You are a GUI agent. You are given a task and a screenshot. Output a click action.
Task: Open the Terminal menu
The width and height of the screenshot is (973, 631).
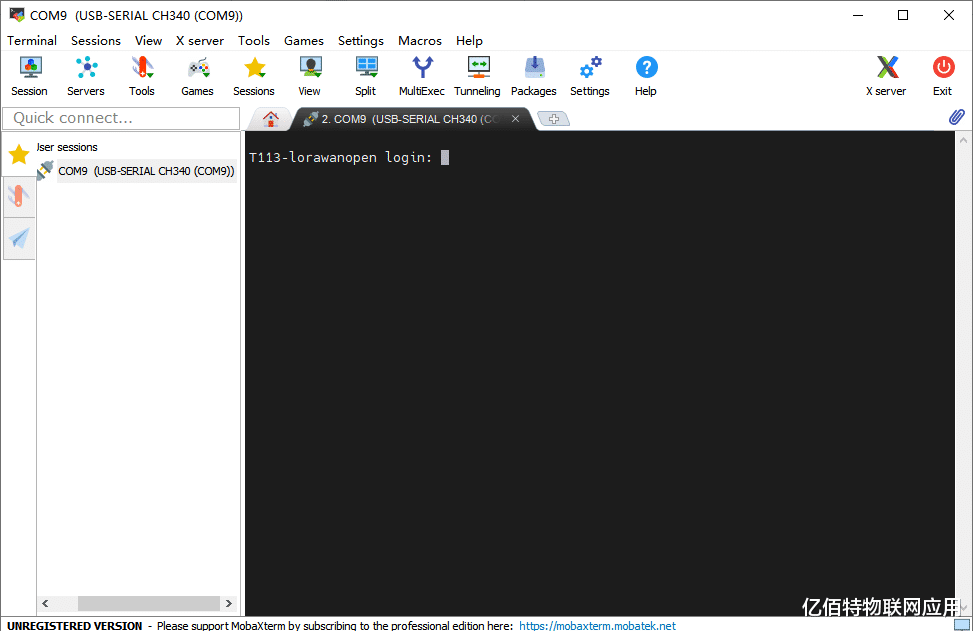pyautogui.click(x=32, y=40)
